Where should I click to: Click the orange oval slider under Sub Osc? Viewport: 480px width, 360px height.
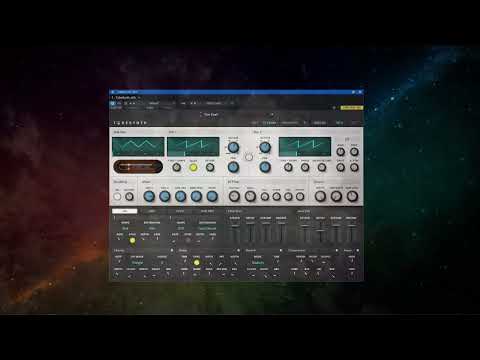(138, 167)
